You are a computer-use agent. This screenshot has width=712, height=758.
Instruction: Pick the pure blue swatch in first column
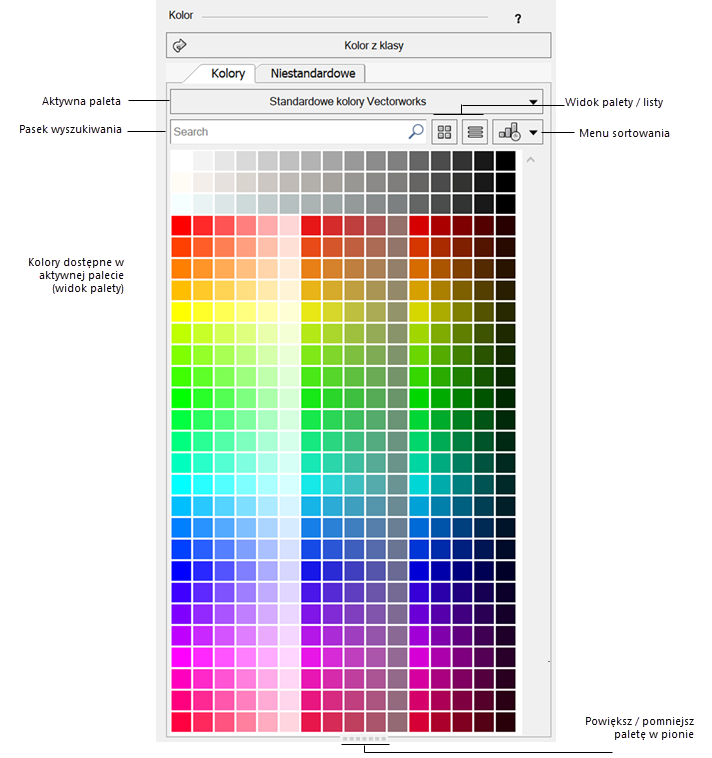(x=181, y=570)
